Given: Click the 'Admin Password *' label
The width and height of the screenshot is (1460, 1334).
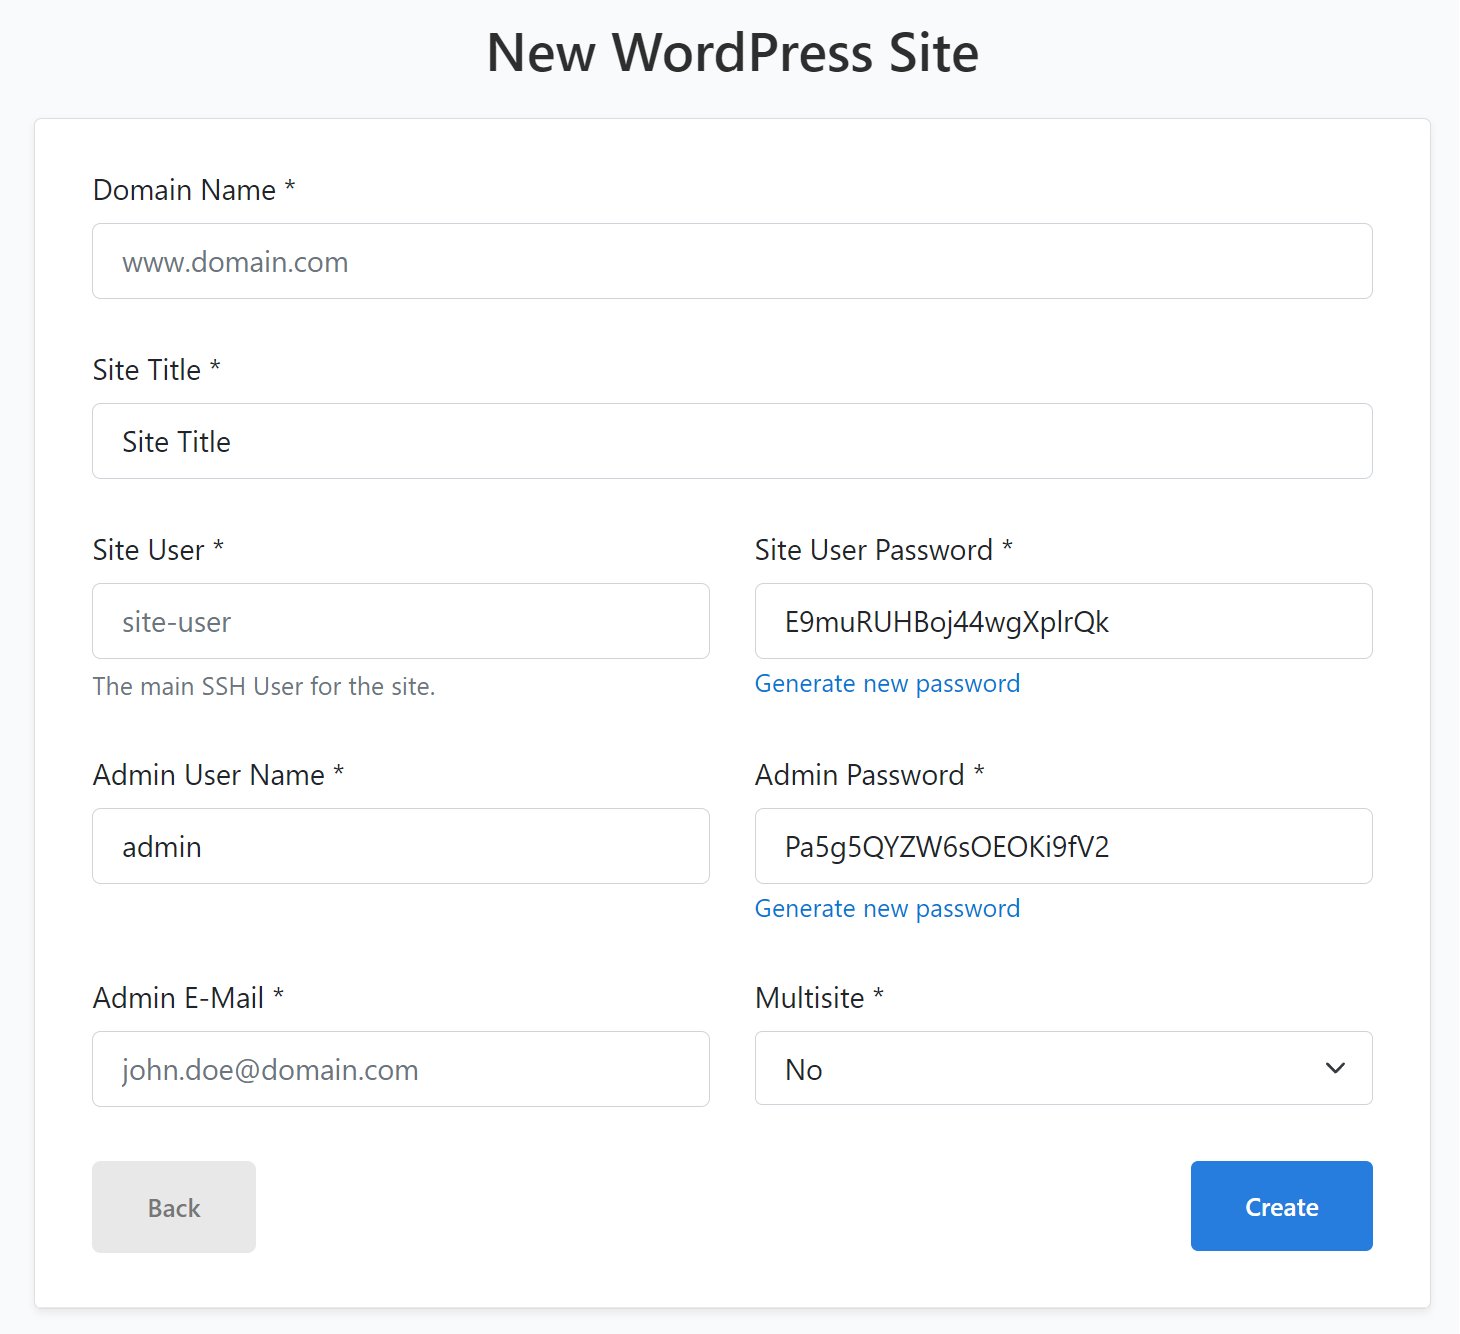Looking at the screenshot, I should tap(870, 775).
